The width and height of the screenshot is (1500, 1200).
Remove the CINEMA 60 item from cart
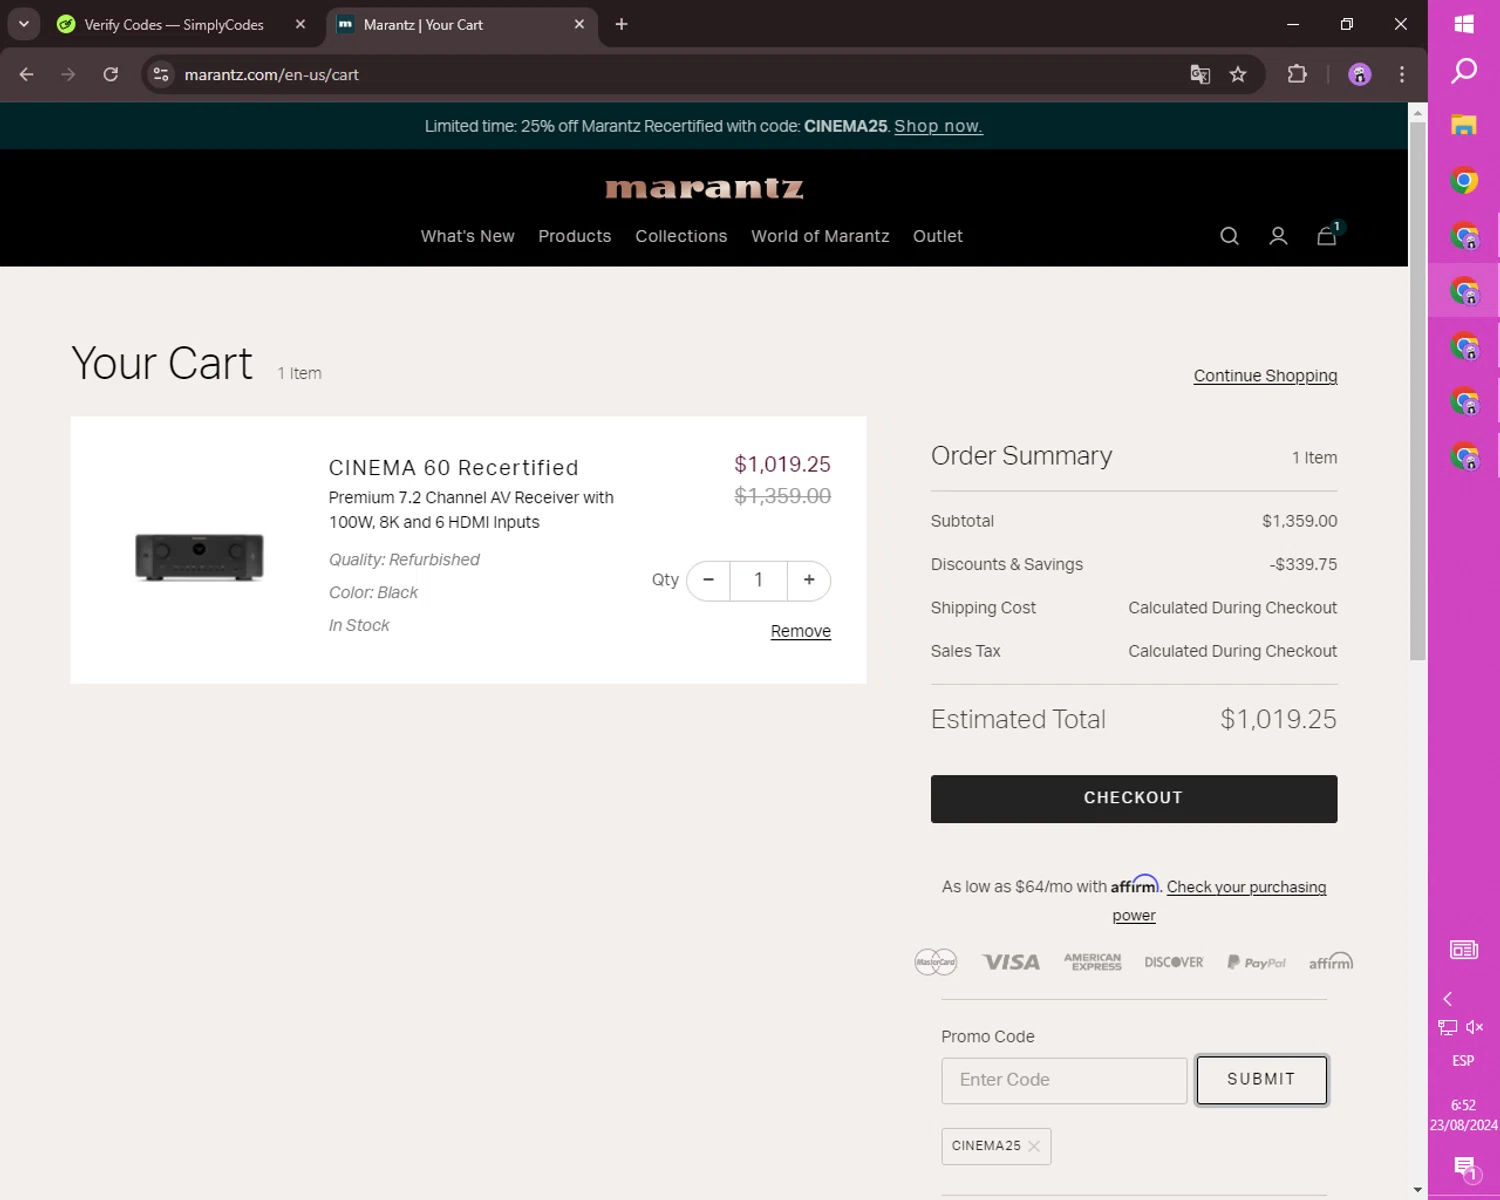[800, 631]
